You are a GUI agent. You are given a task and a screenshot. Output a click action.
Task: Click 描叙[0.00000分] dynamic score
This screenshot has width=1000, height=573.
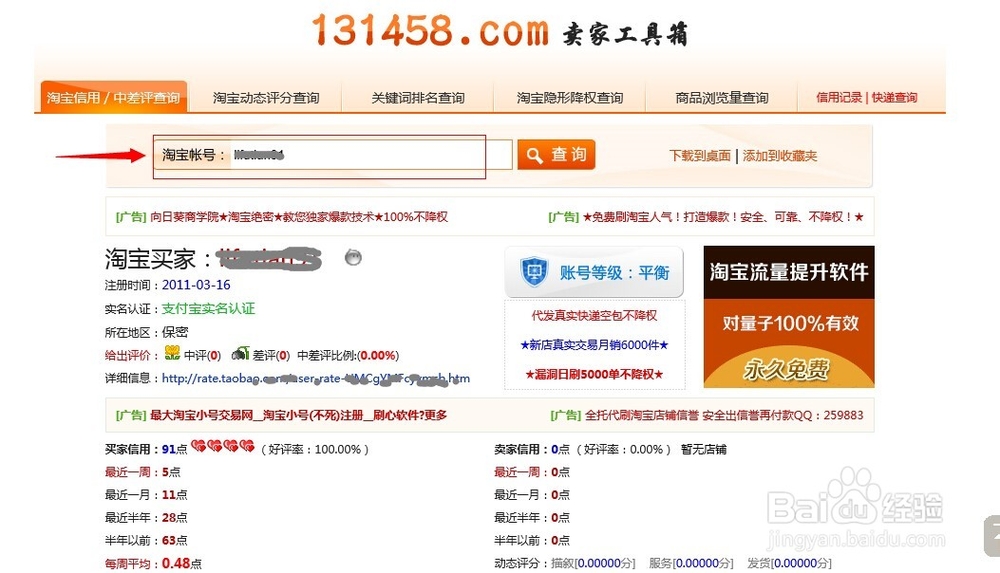[x=594, y=563]
